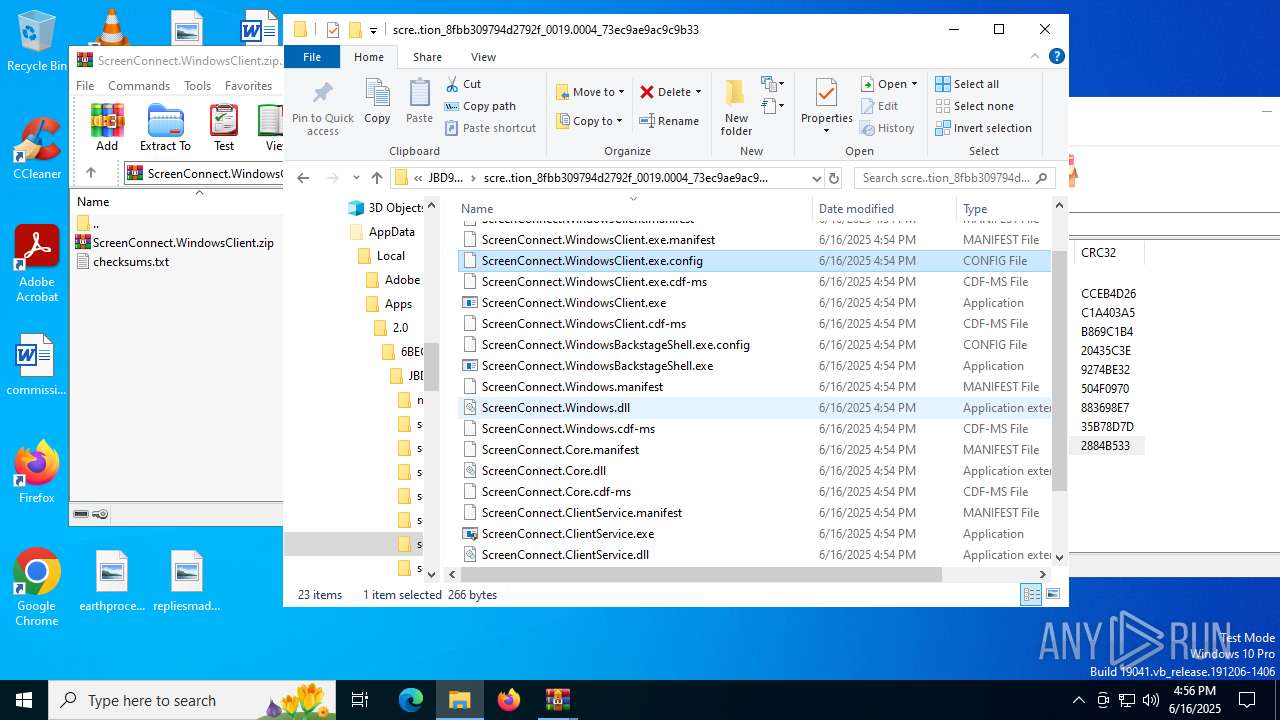Click Copy path in Clipboard group
Image resolution: width=1280 pixels, height=720 pixels.
[480, 106]
